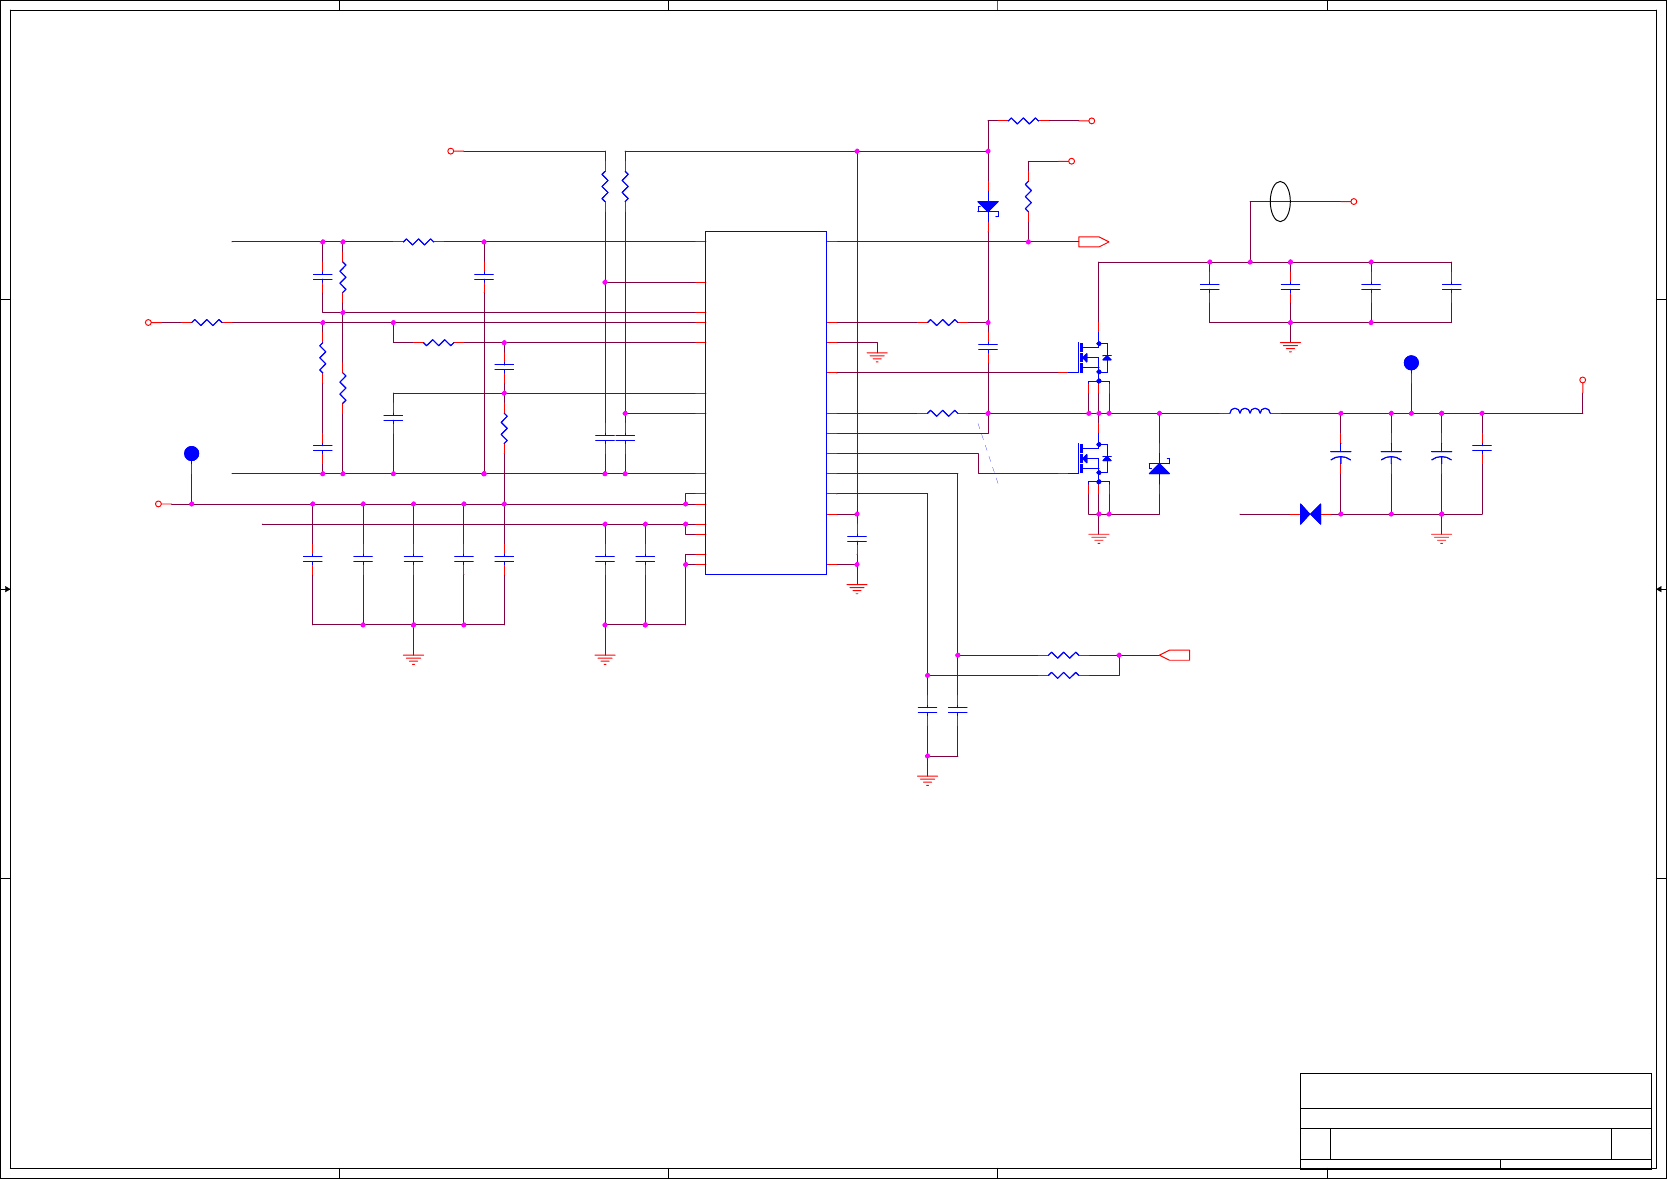Click the dashed diagonal line near MOSFETs
The image size is (1667, 1179).
click(x=988, y=453)
